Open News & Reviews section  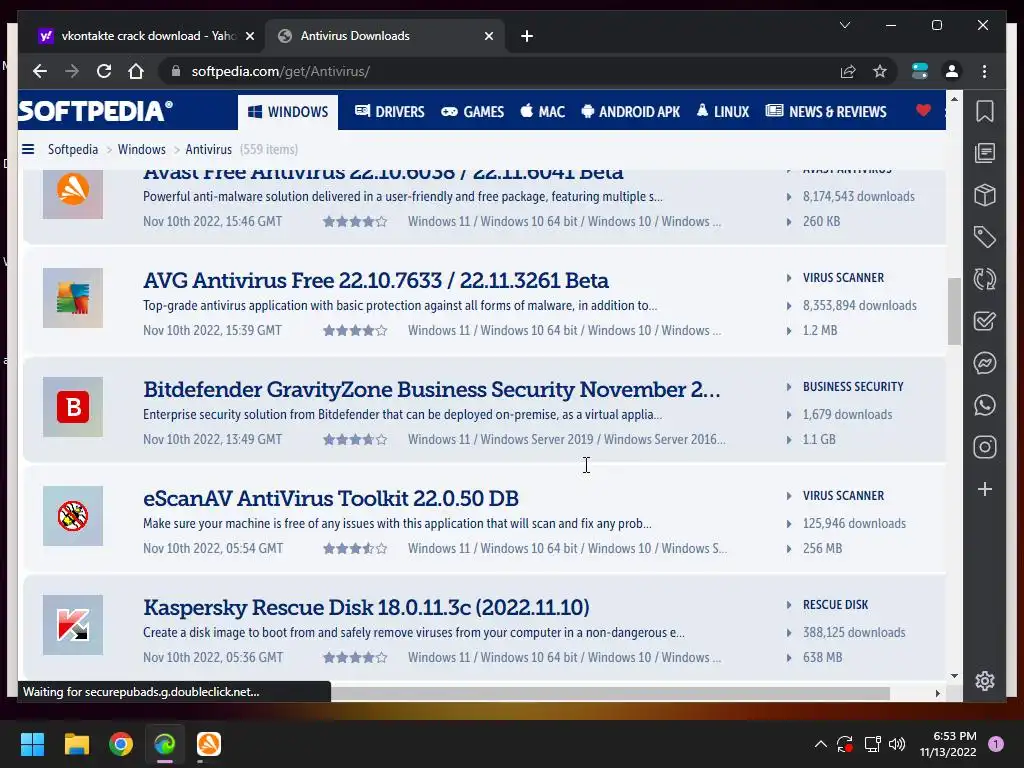point(826,112)
